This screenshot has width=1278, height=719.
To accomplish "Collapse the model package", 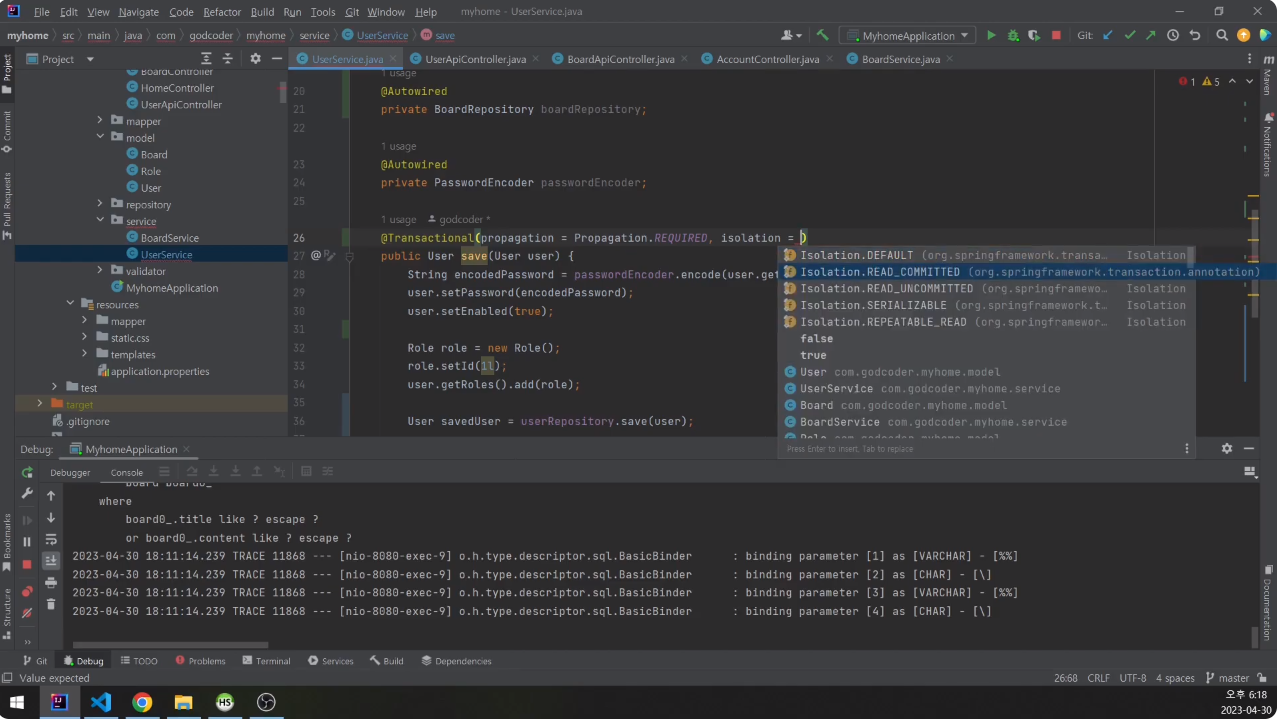I will click(100, 138).
